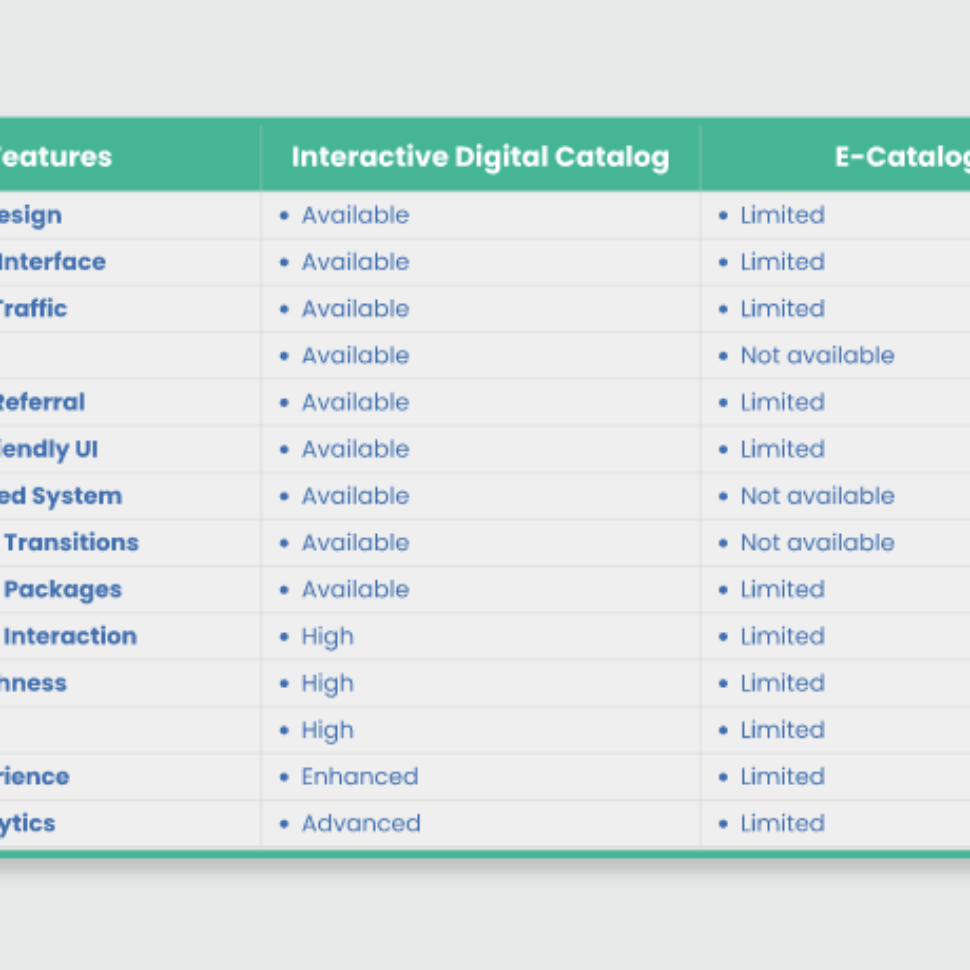Click High in the Interaction row
Image resolution: width=970 pixels, height=970 pixels.
pyautogui.click(x=327, y=637)
